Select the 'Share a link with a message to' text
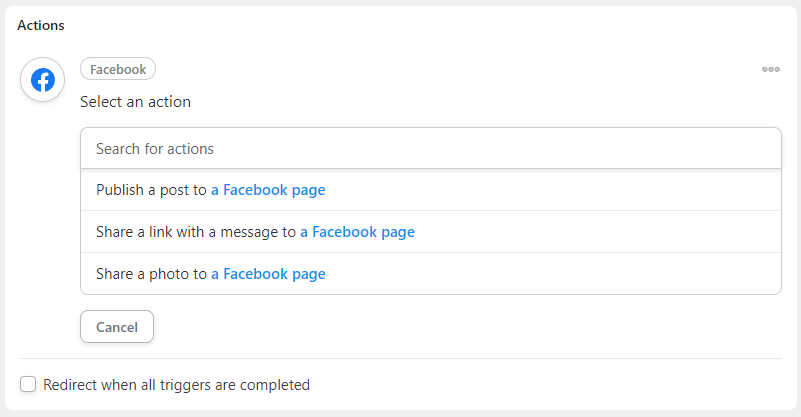Image resolution: width=801 pixels, height=417 pixels. [196, 232]
